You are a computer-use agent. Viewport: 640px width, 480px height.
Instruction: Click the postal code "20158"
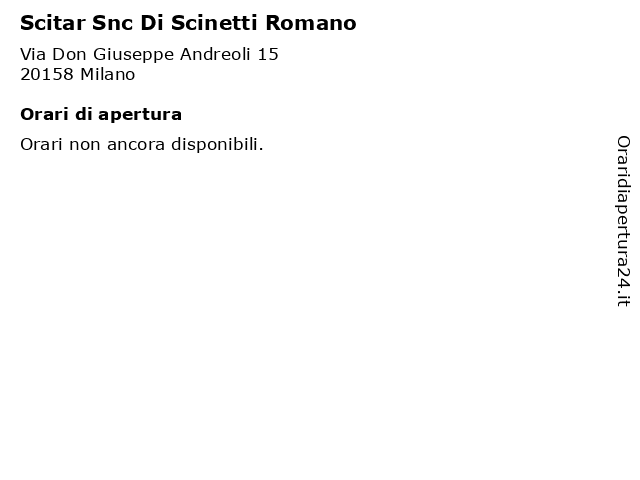[46, 74]
